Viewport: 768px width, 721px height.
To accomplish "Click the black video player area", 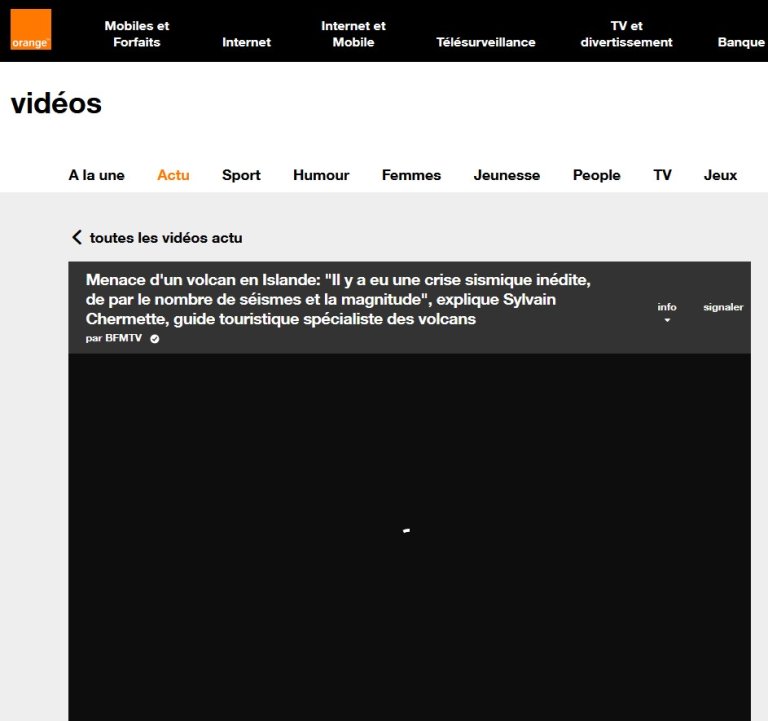I will point(409,540).
